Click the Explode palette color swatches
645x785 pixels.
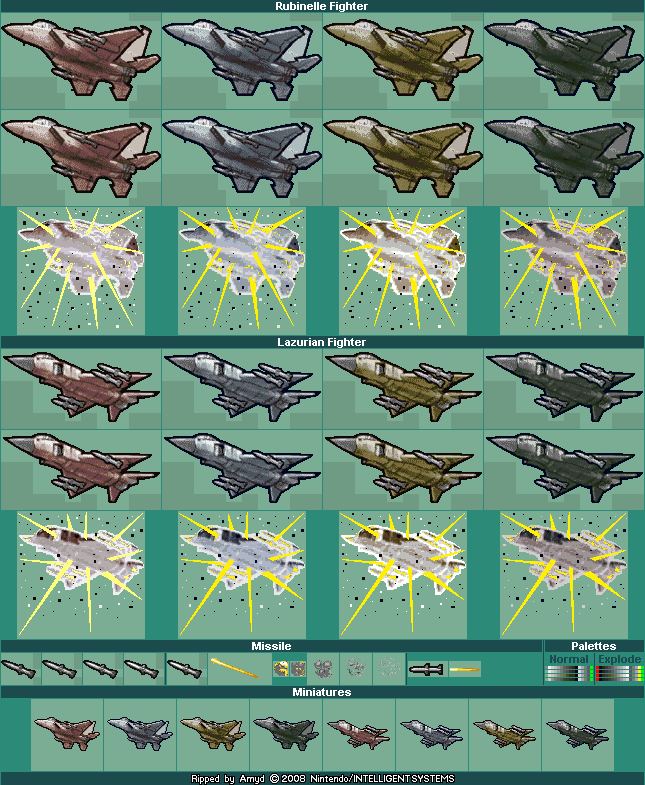pos(619,674)
